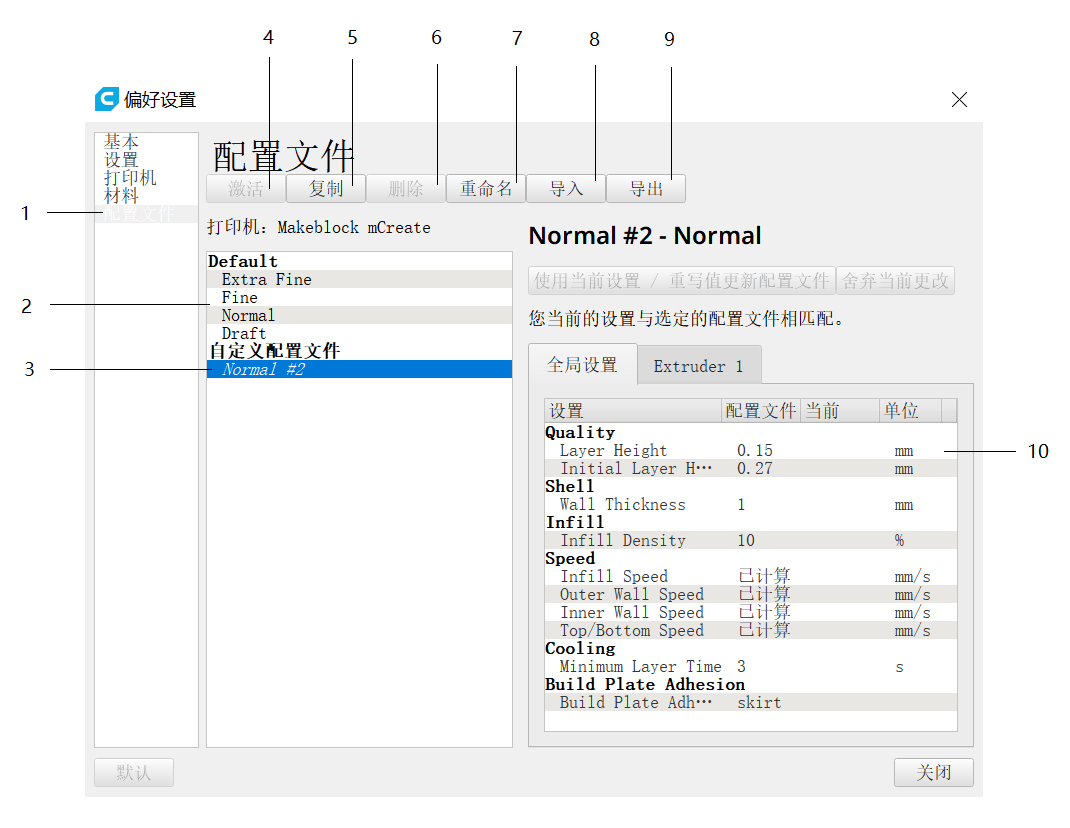1070x828 pixels.
Task: Select the Fine profile
Action: pyautogui.click(x=359, y=298)
